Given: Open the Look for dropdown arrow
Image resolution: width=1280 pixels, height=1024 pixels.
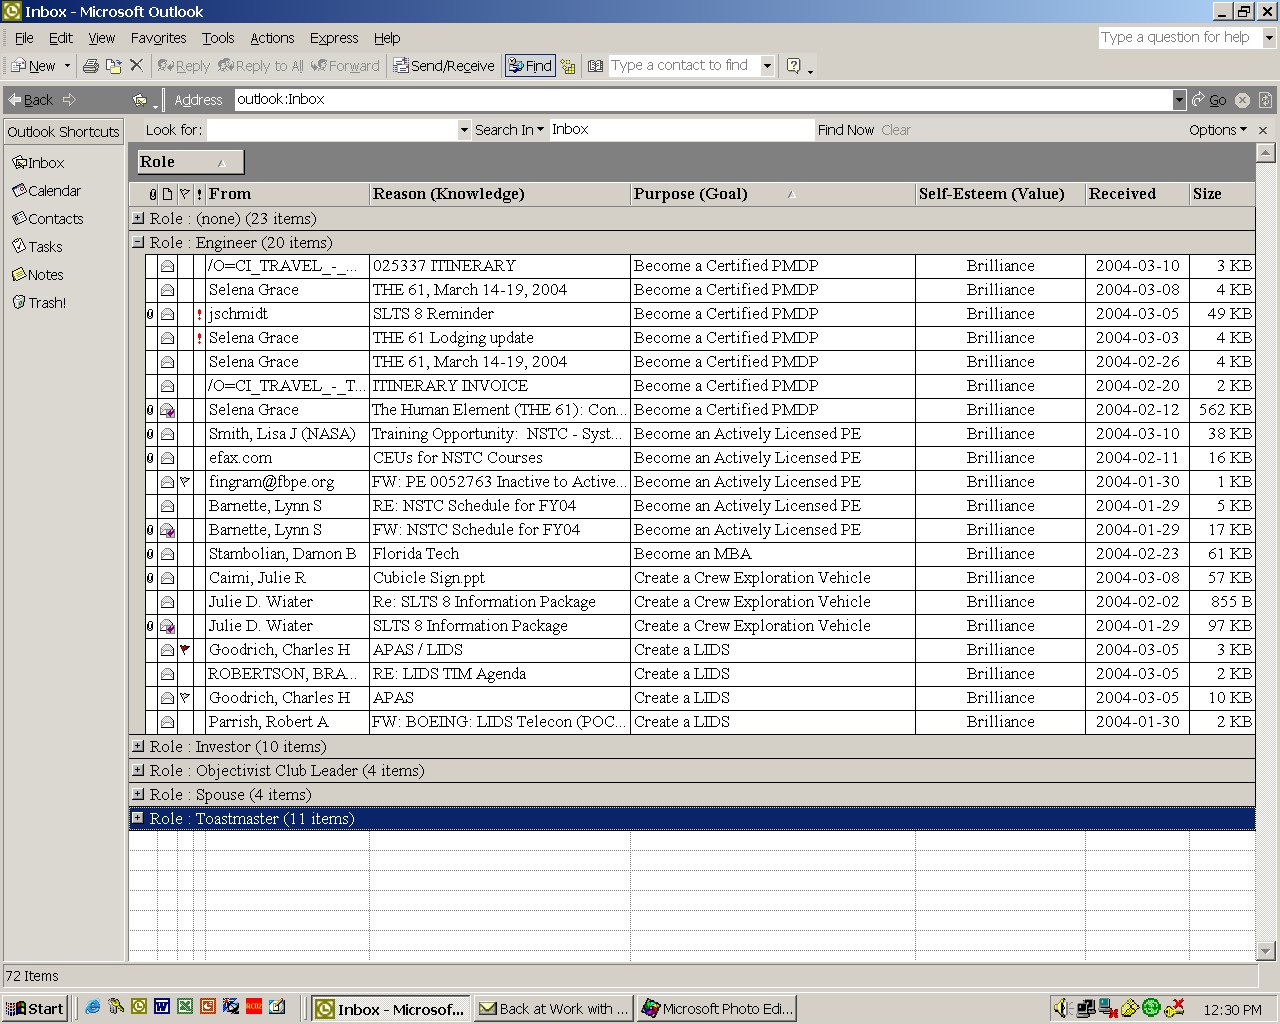Looking at the screenshot, I should 464,130.
